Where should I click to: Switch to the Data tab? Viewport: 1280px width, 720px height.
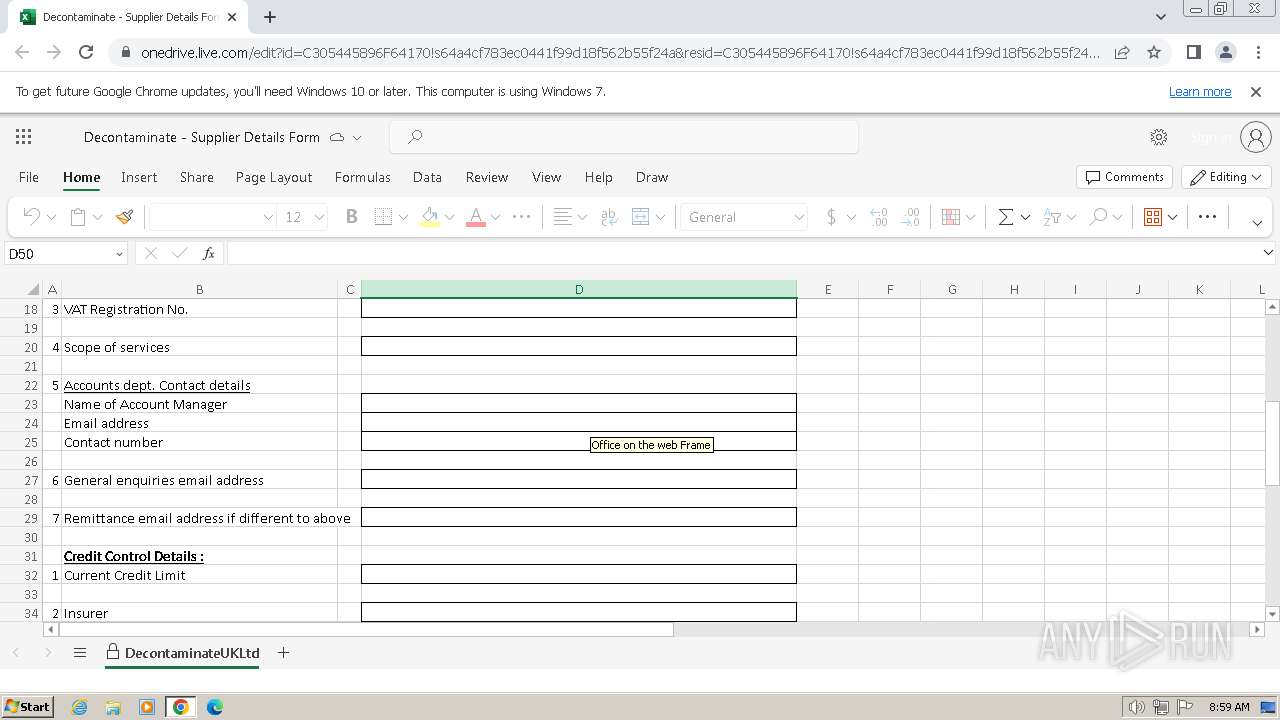point(427,177)
